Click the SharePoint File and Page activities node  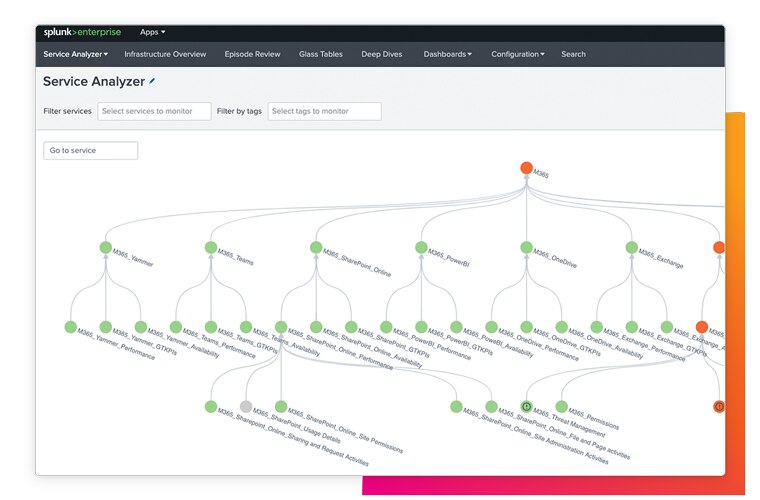point(491,406)
